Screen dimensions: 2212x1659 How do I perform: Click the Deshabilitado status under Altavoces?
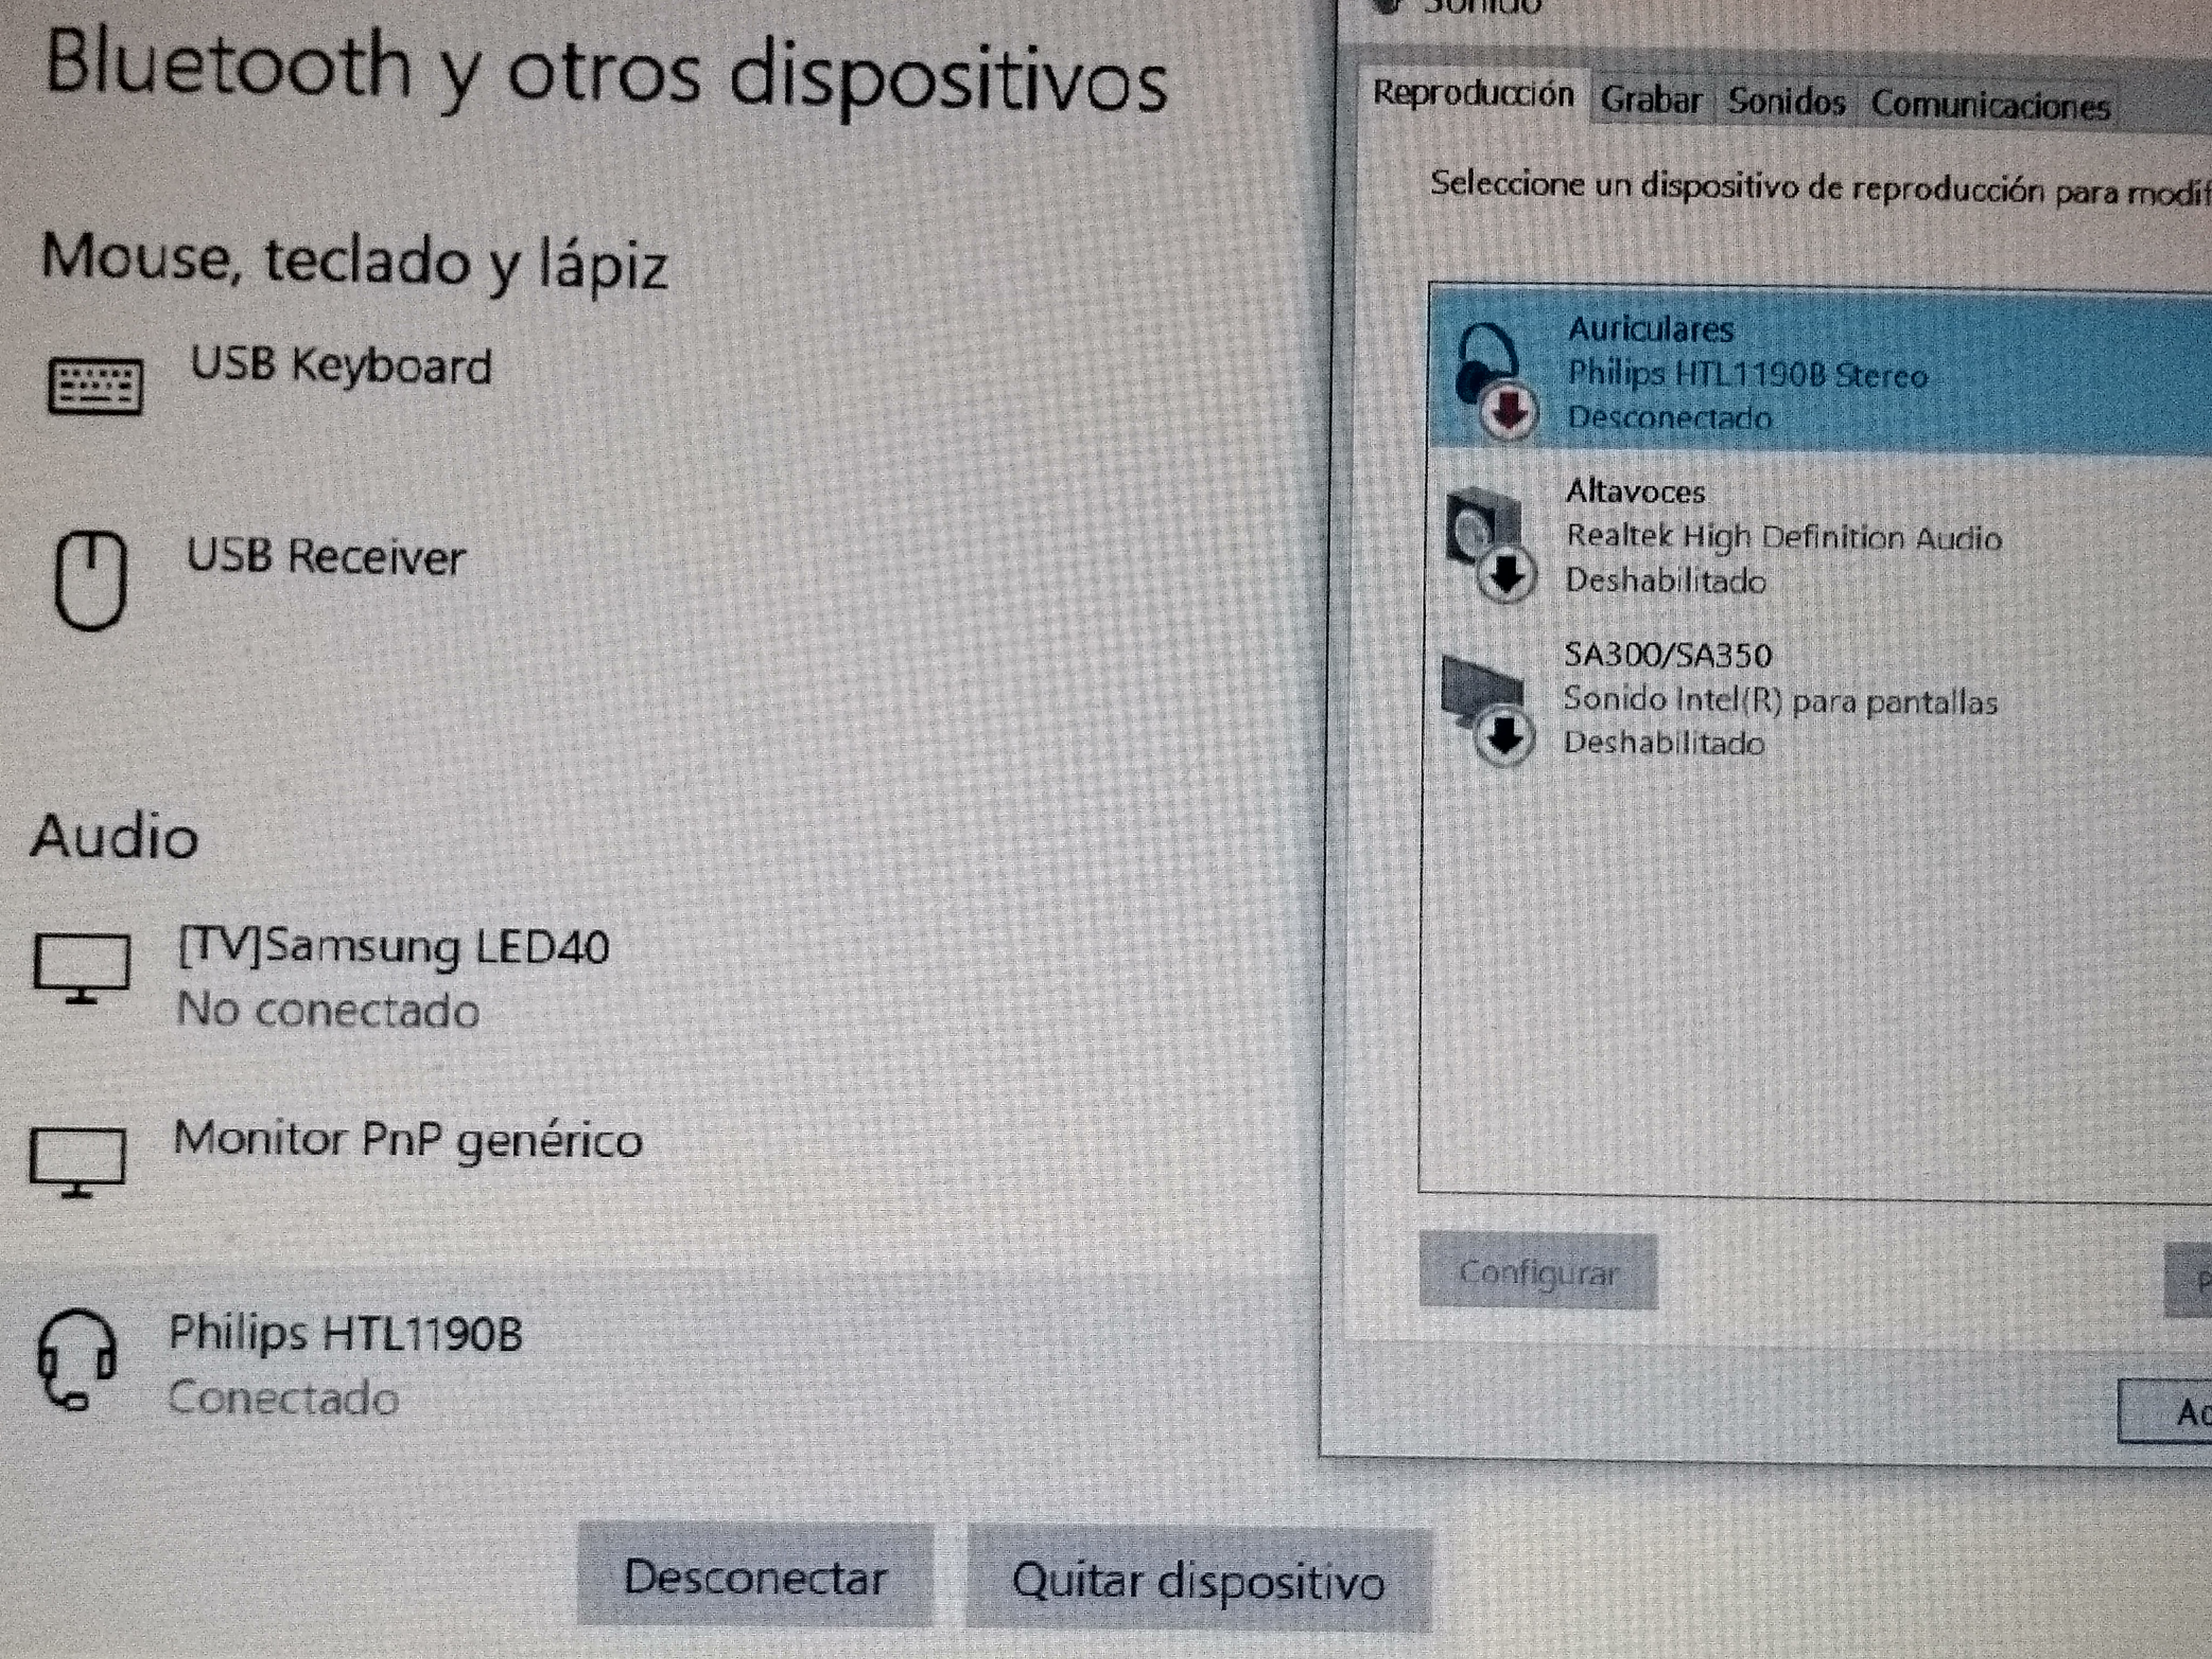click(x=1665, y=580)
